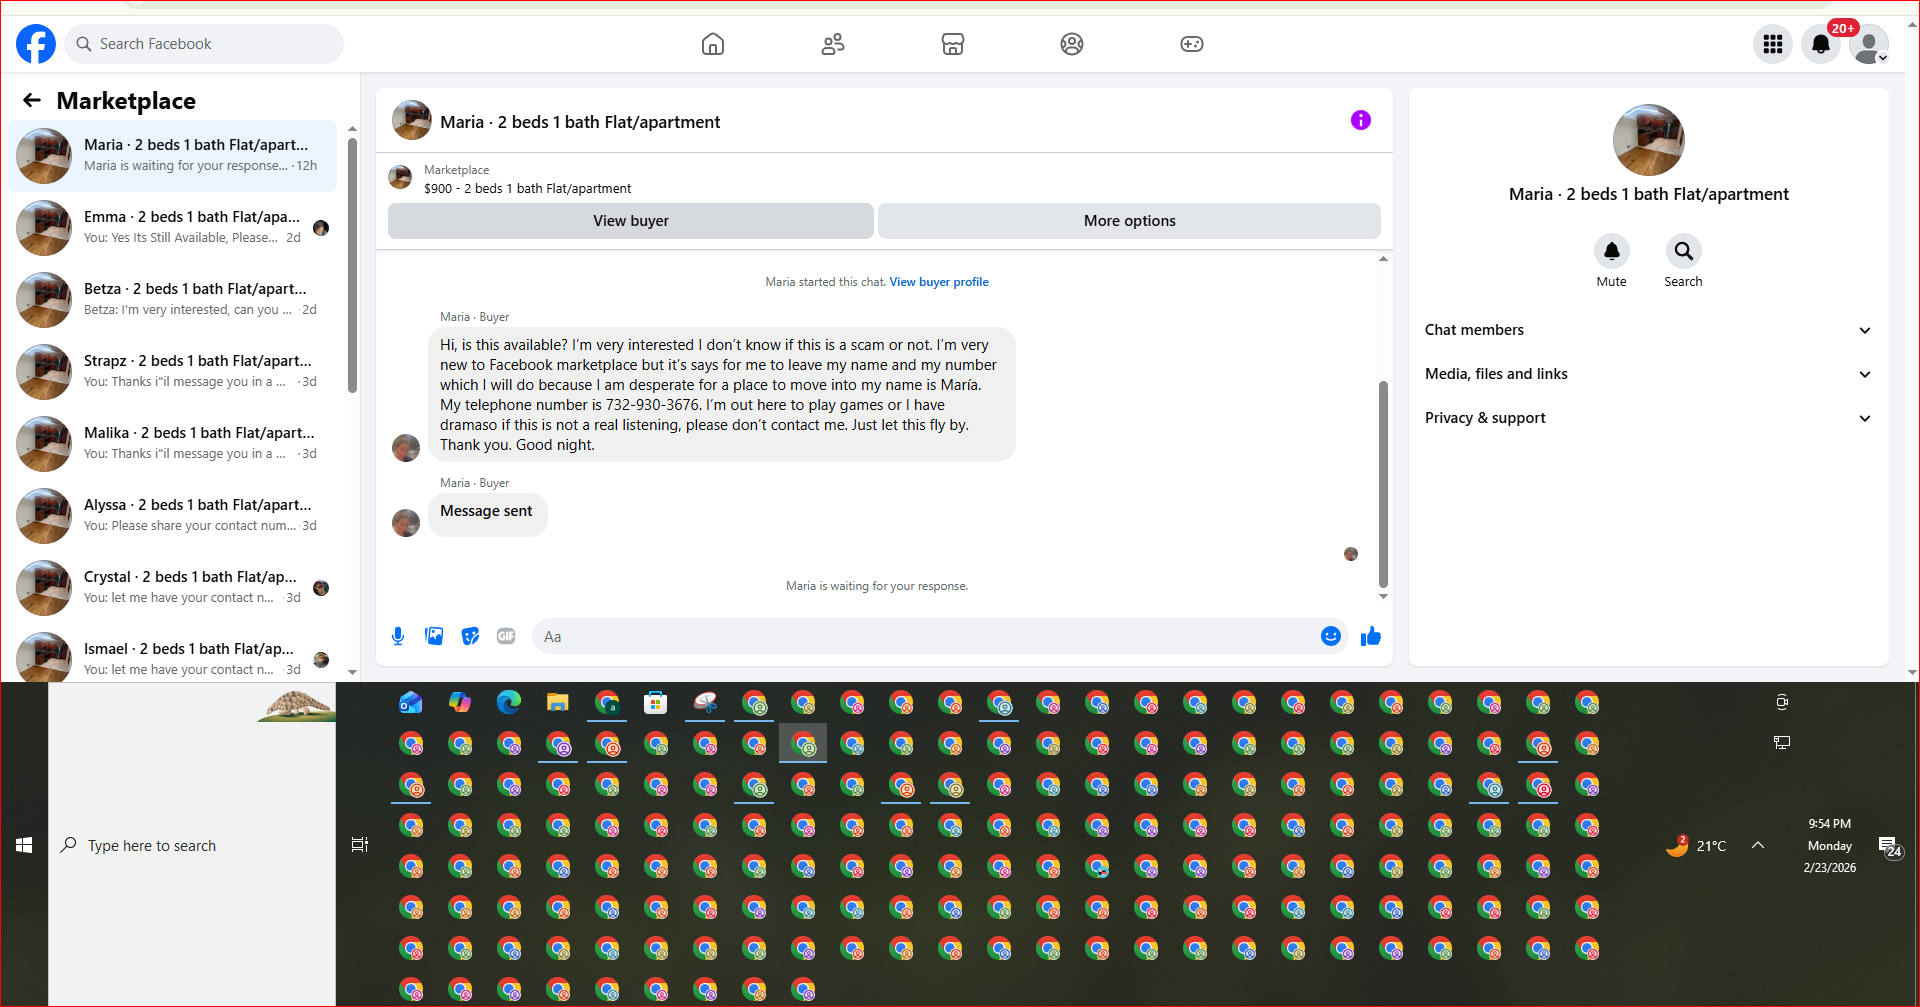Screen dimensions: 1920x1007
Task: Open the Friends icon in top navigation
Action: pos(833,44)
